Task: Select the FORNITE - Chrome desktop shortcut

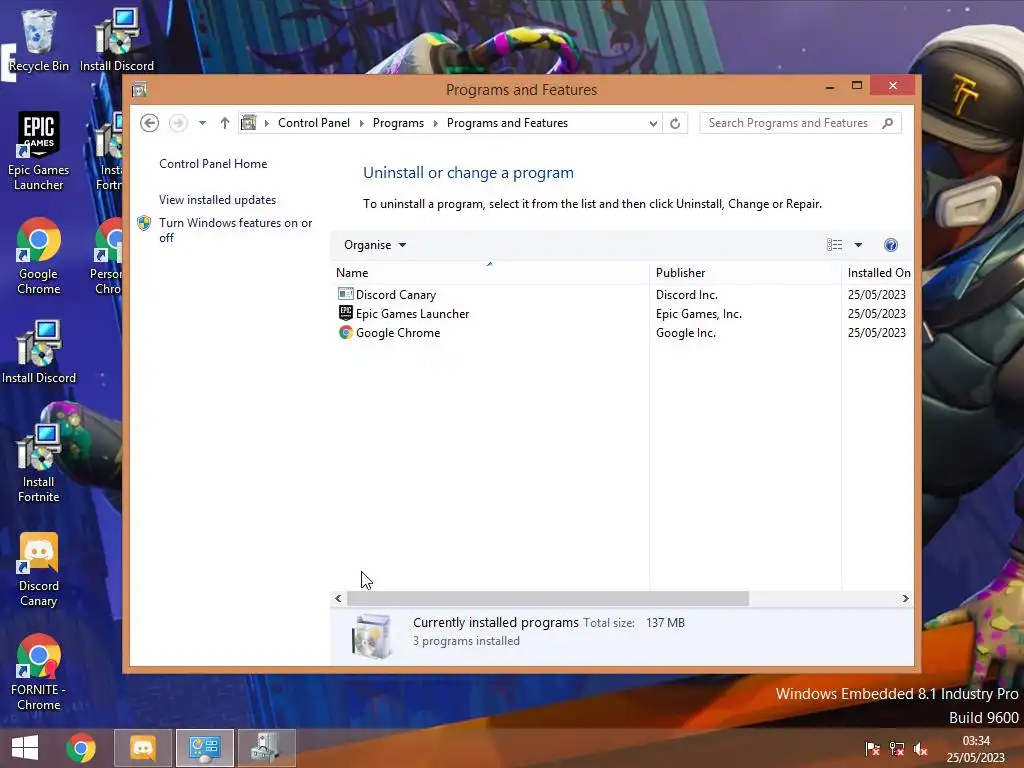Action: (x=39, y=673)
